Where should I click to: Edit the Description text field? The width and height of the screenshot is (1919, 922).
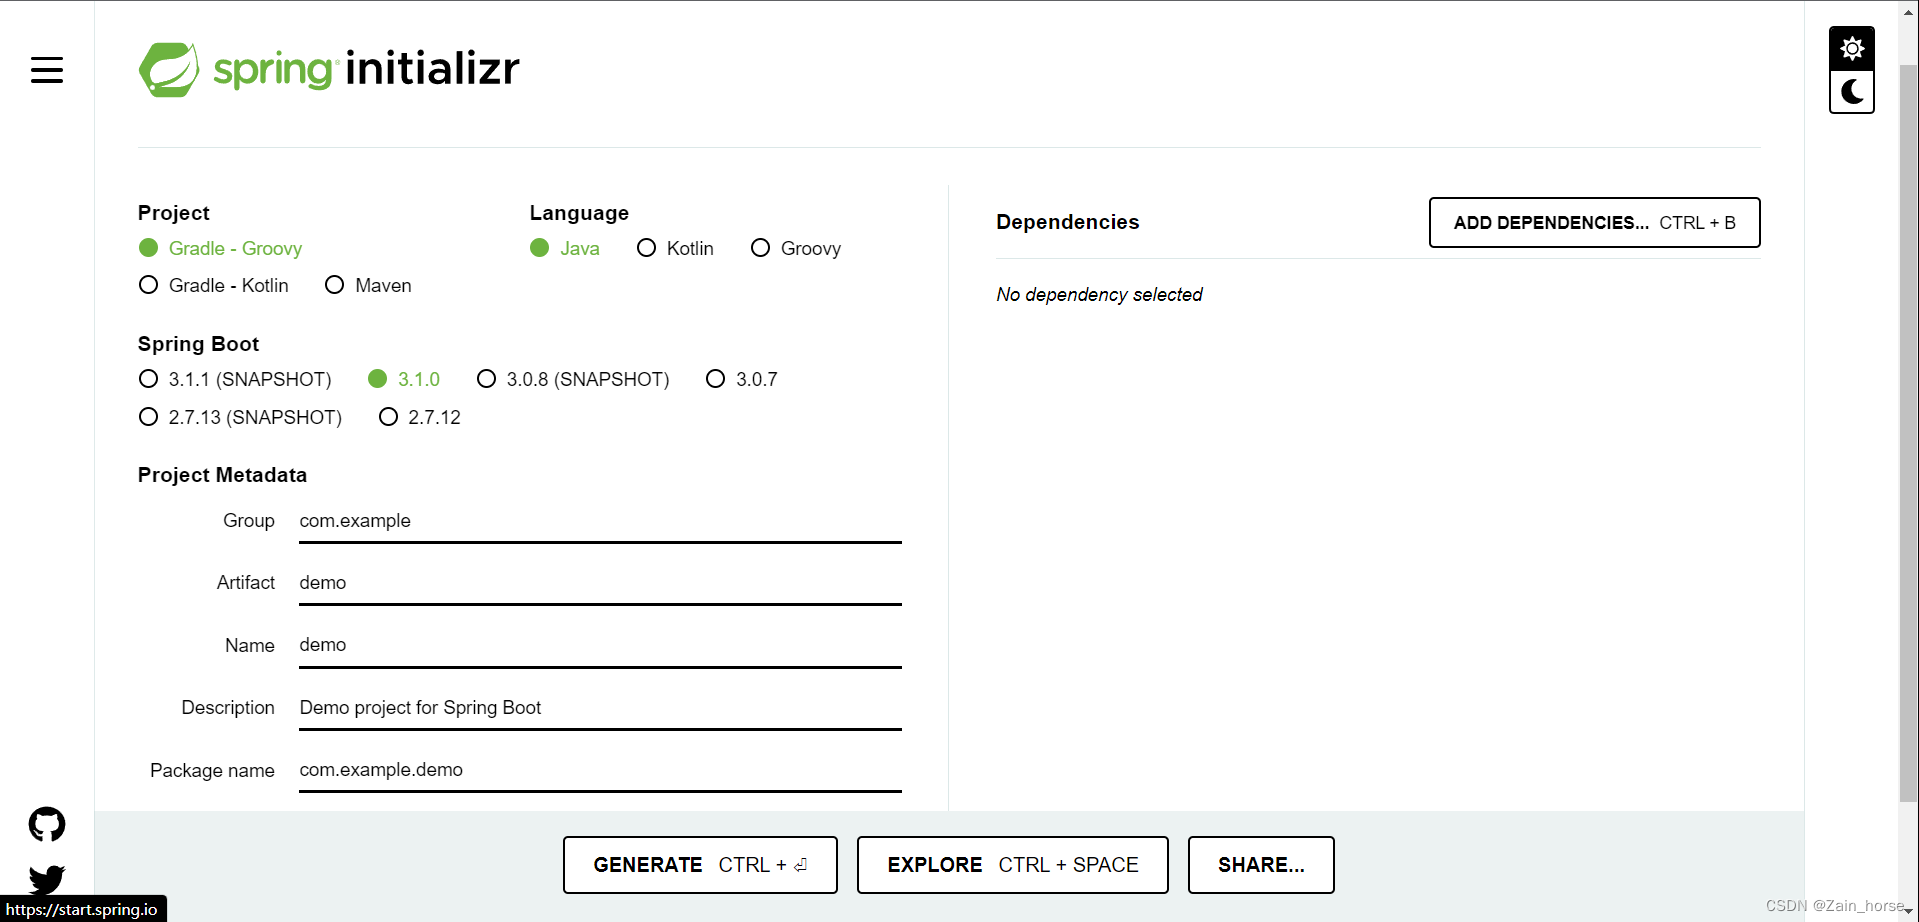[x=600, y=708]
